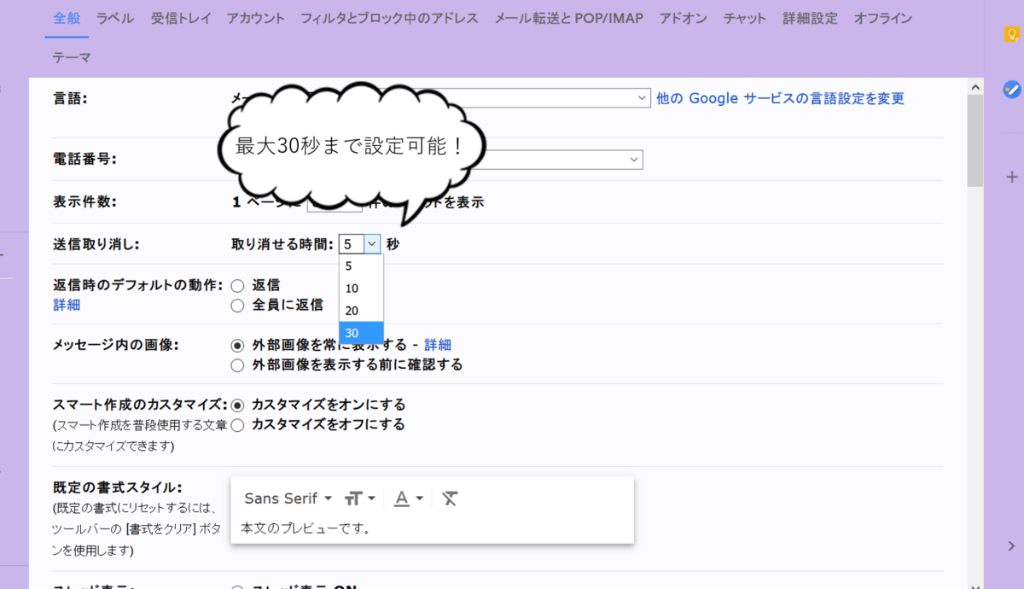Choose 5 seconds in the dropdown list
Viewport: 1024px width, 589px height.
[360, 266]
